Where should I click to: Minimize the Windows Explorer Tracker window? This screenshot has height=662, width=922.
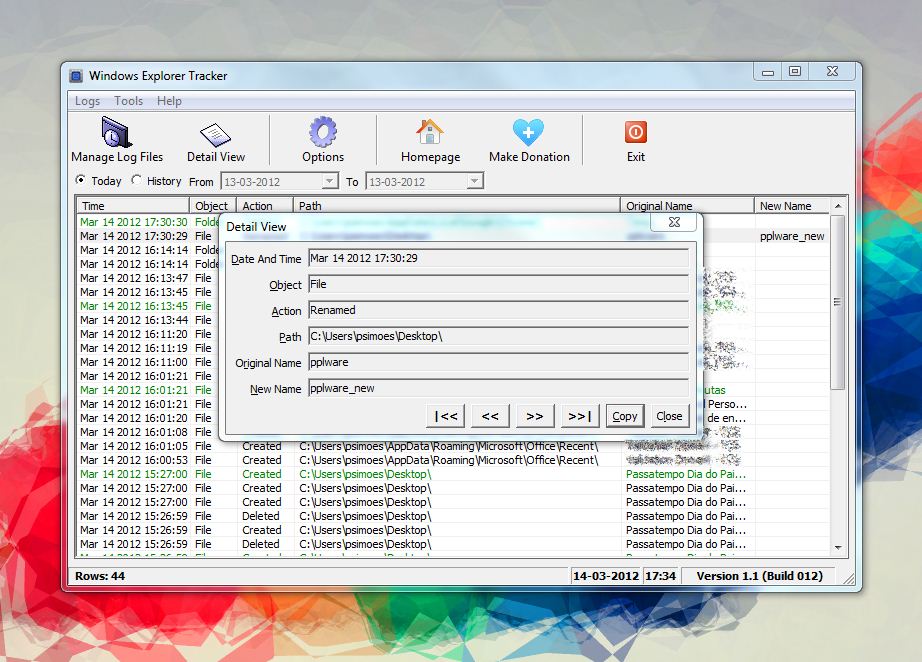[768, 72]
